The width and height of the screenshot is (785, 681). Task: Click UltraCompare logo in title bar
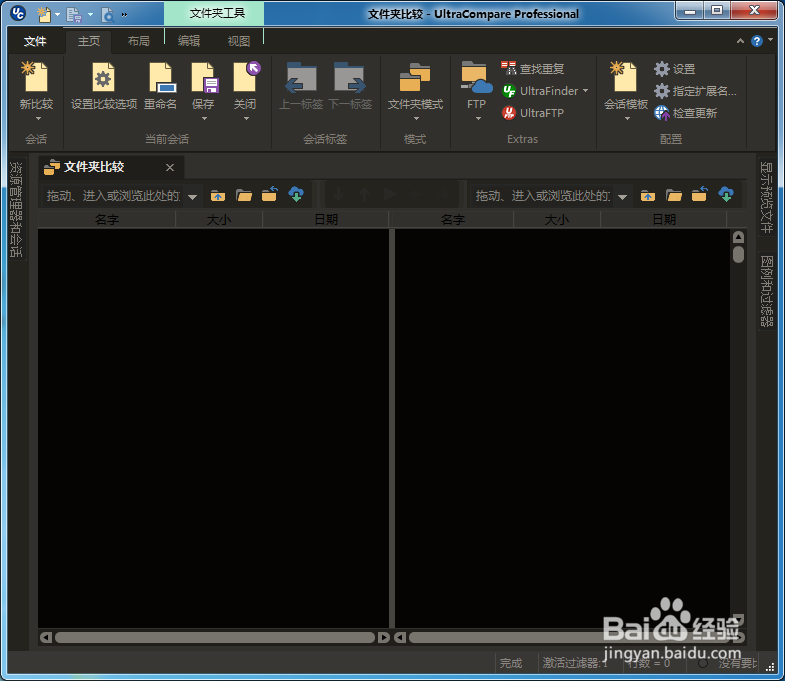click(18, 13)
